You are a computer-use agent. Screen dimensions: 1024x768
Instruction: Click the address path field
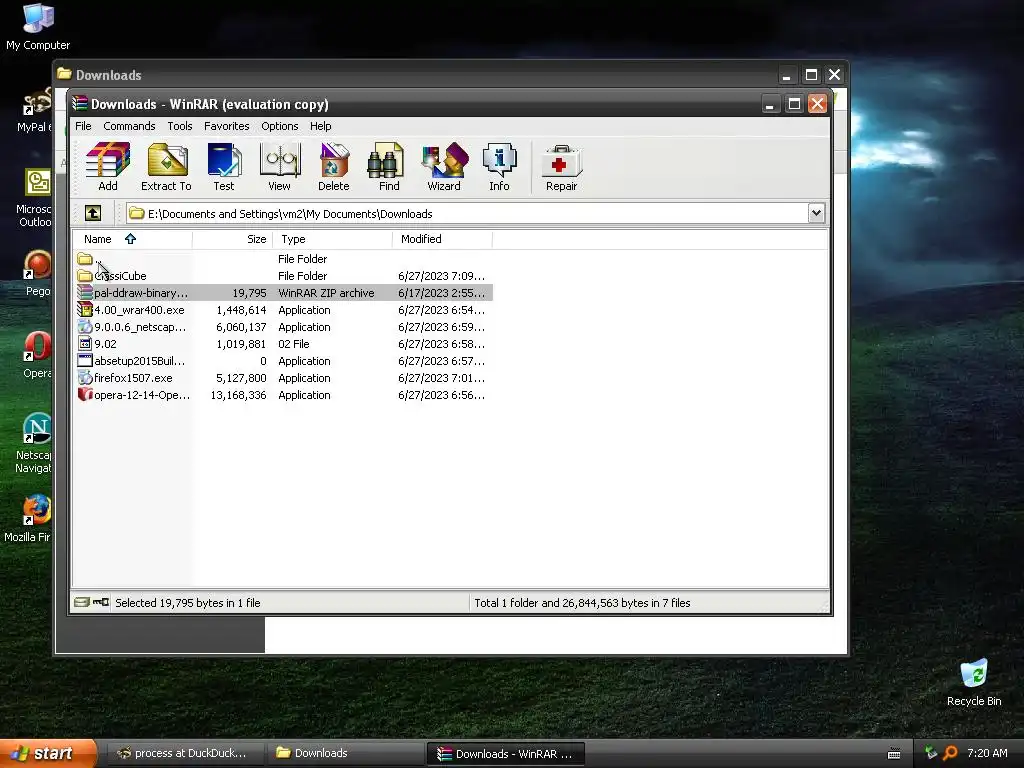467,214
